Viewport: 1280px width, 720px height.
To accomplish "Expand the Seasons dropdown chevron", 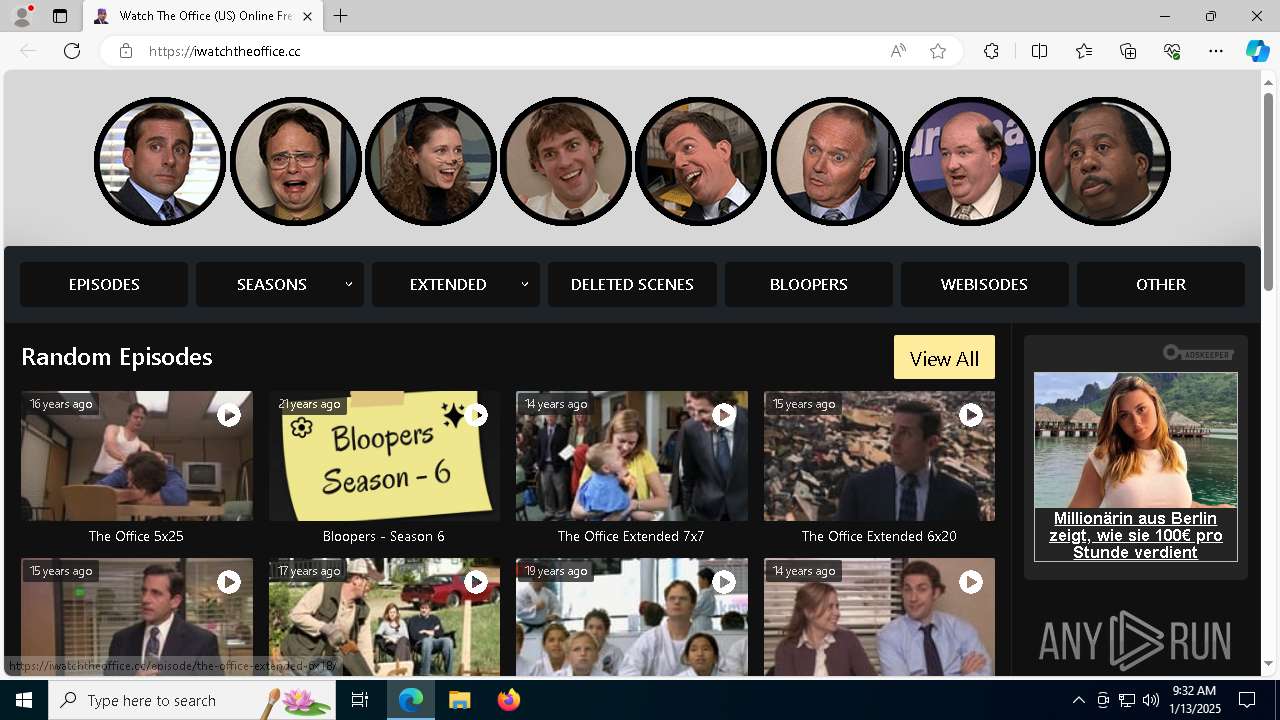I will [349, 284].
